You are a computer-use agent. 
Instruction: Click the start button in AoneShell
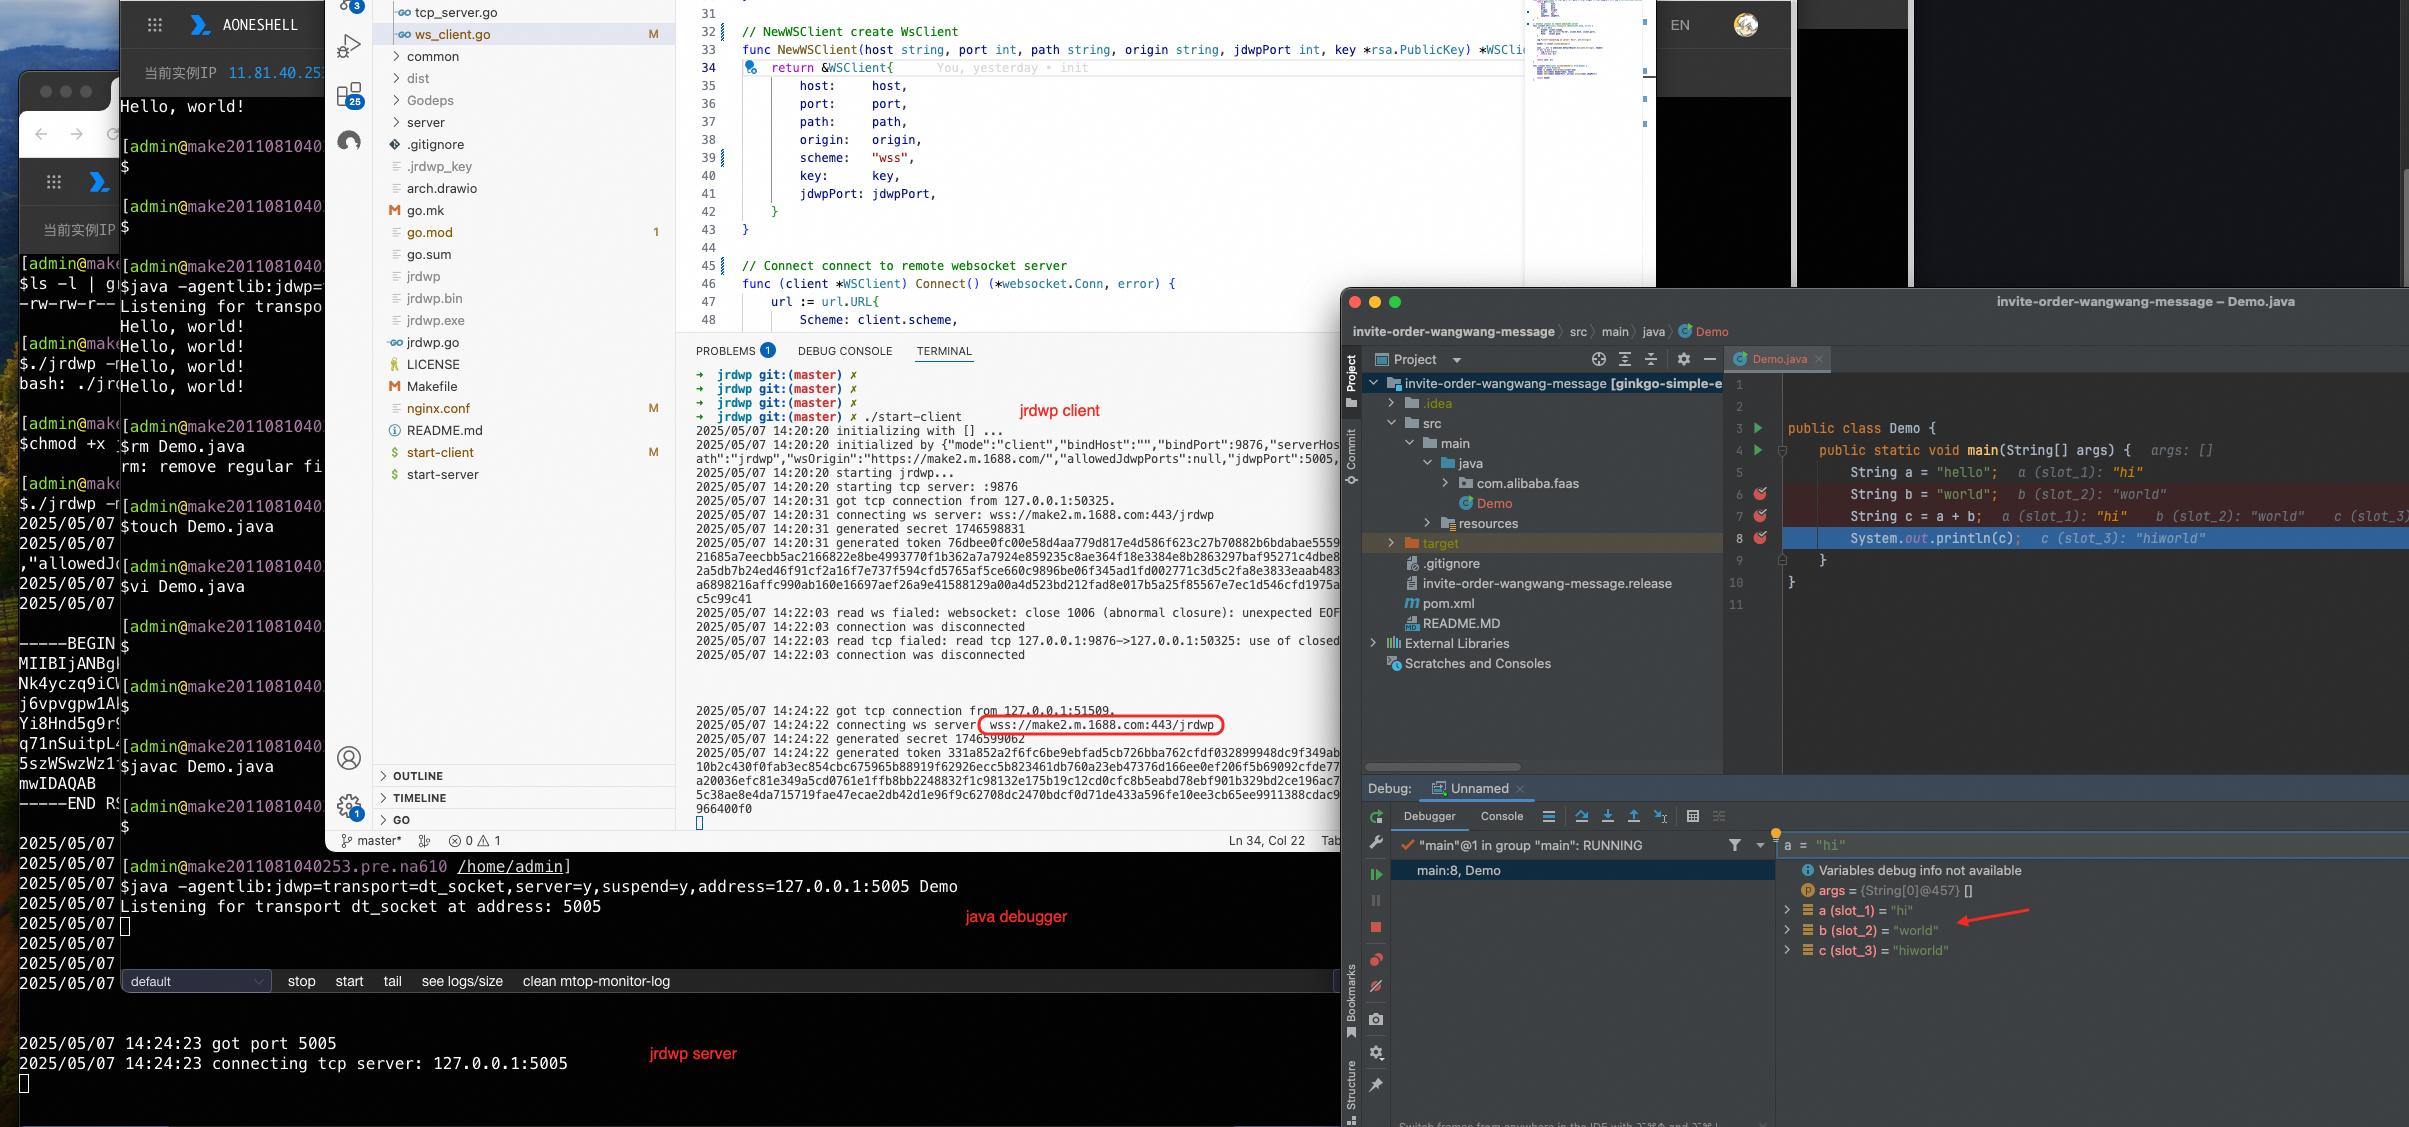tap(349, 981)
